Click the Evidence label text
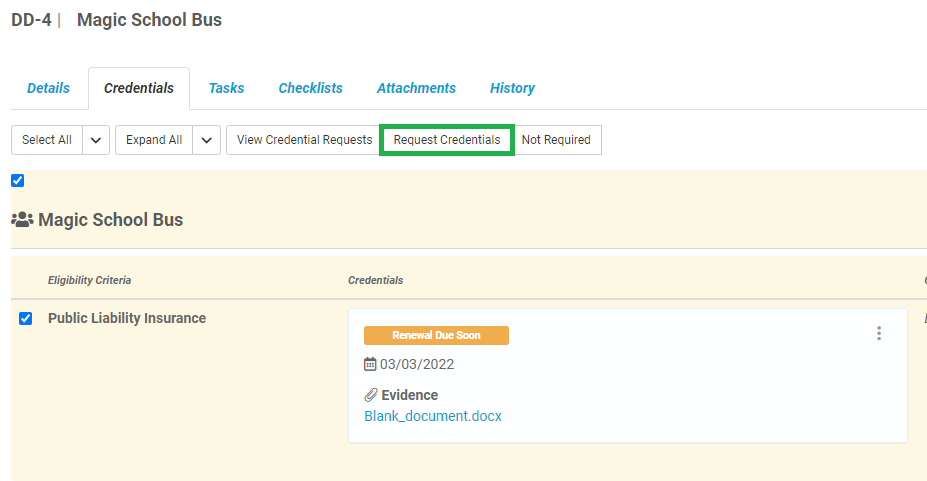 pyautogui.click(x=410, y=395)
